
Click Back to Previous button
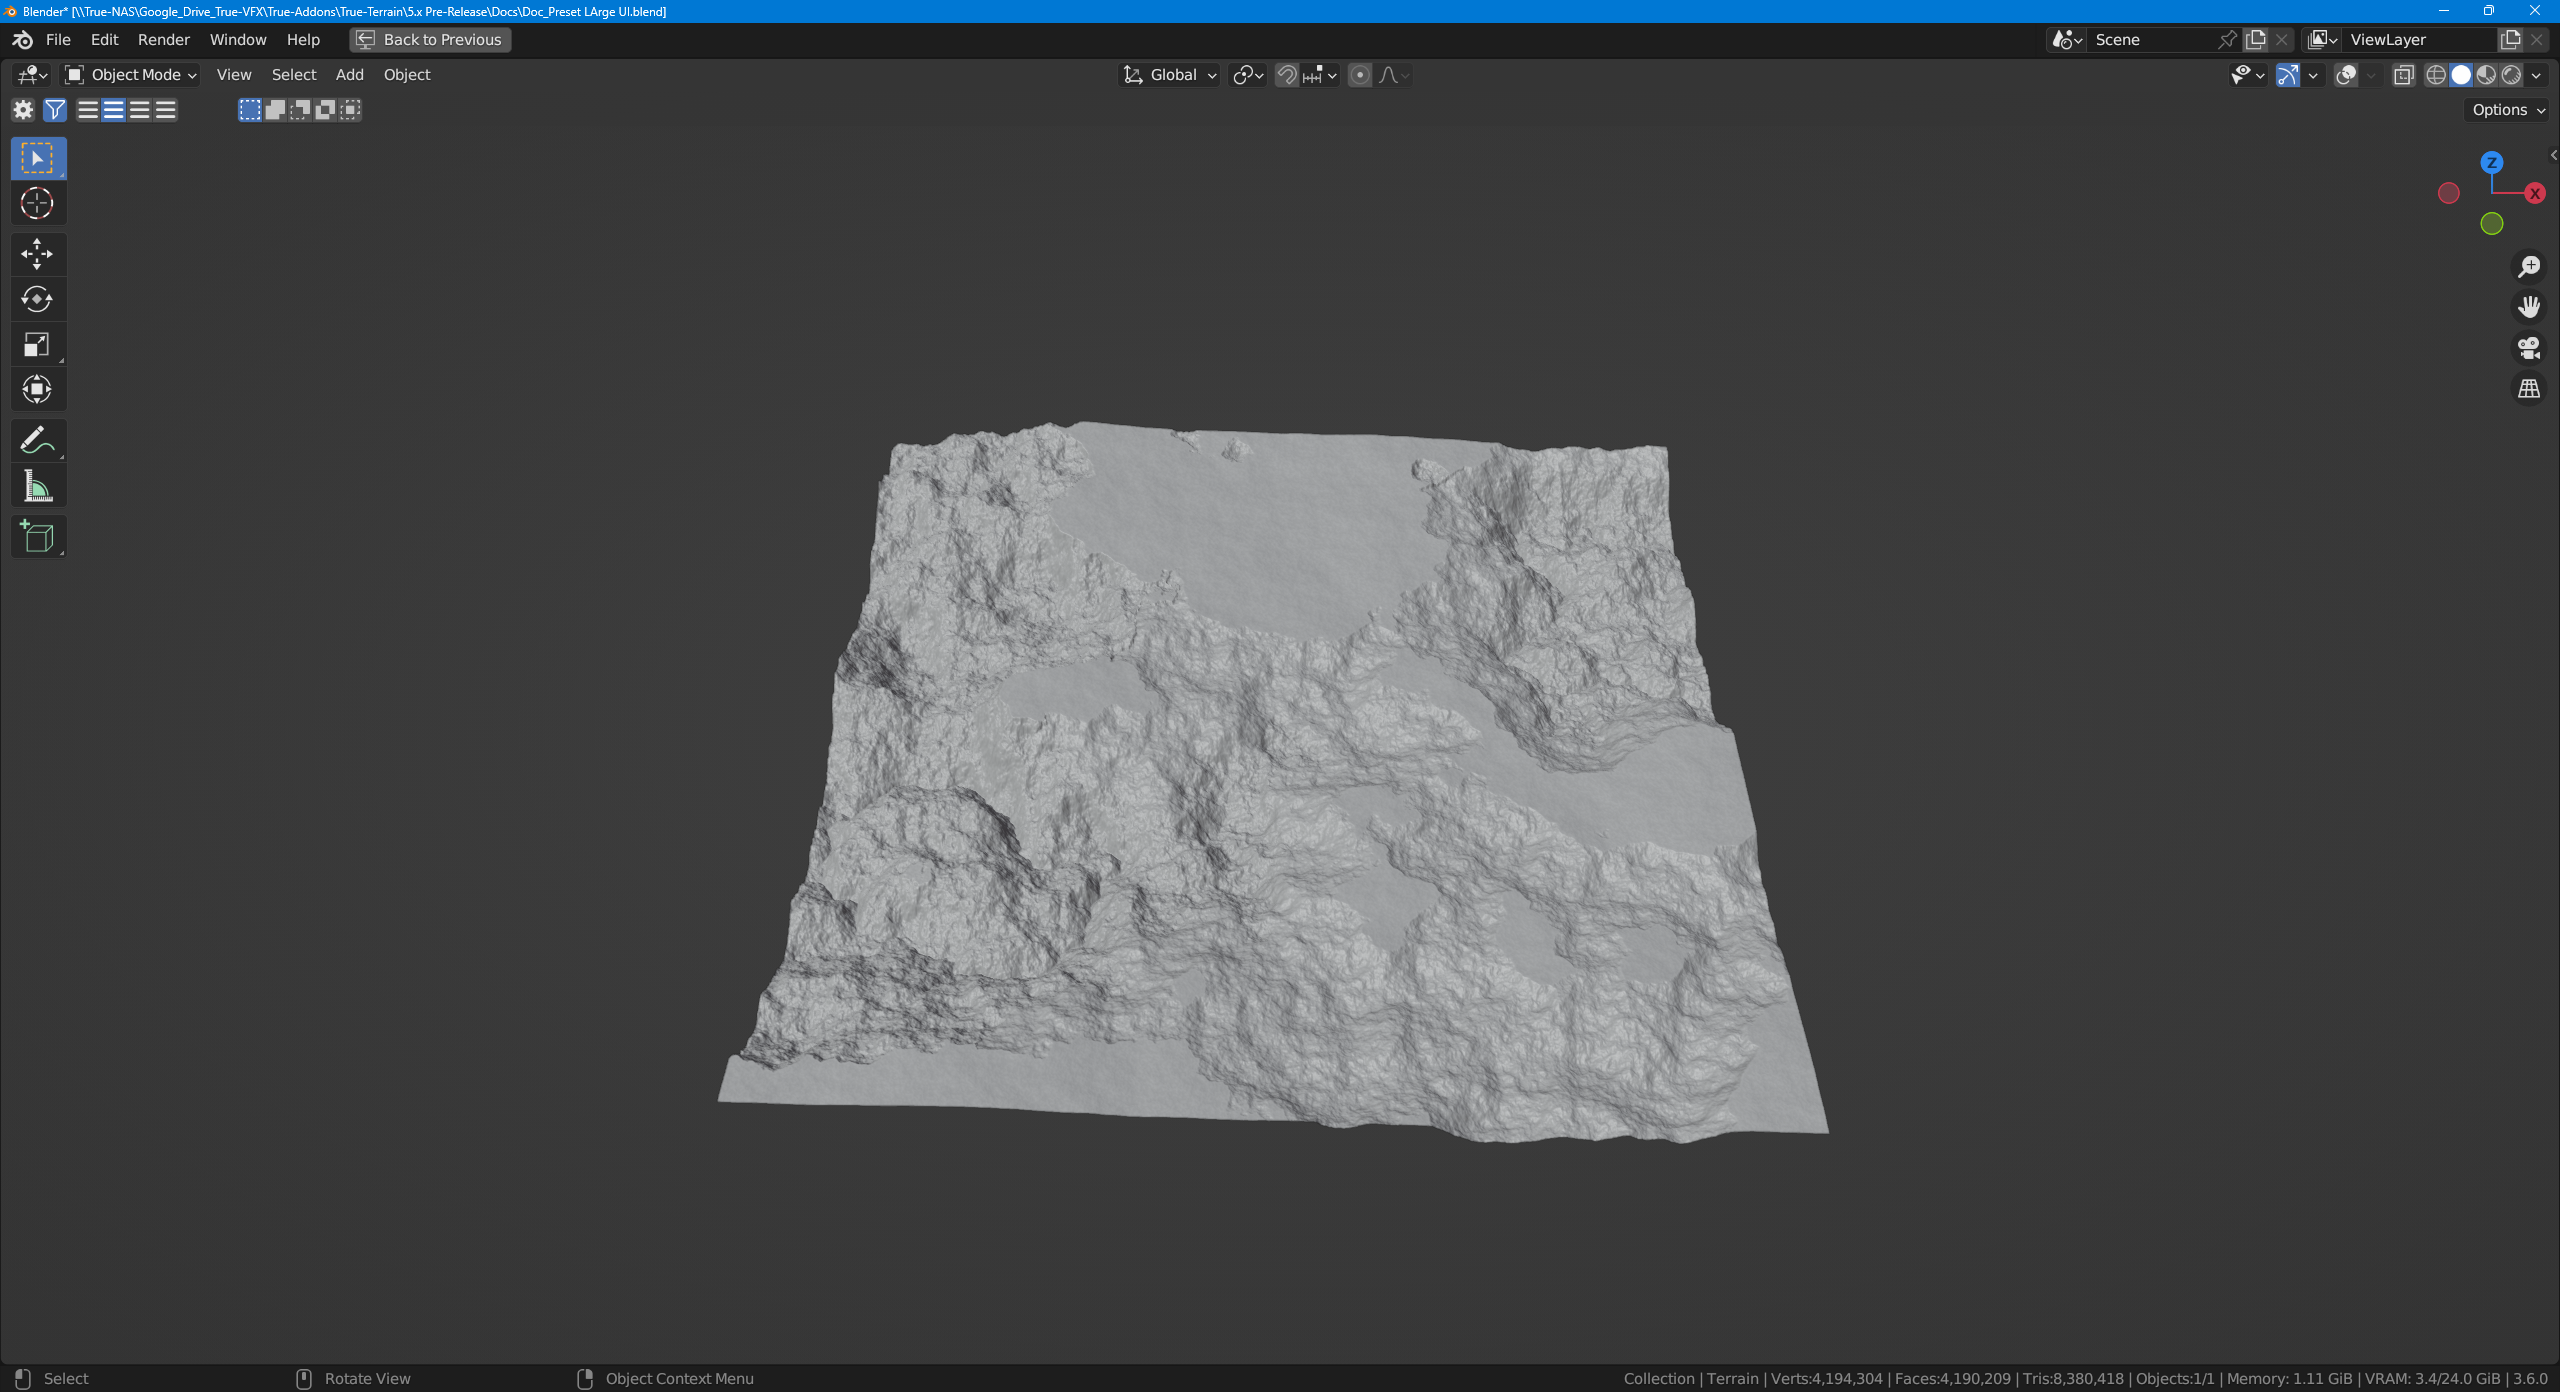click(x=430, y=40)
